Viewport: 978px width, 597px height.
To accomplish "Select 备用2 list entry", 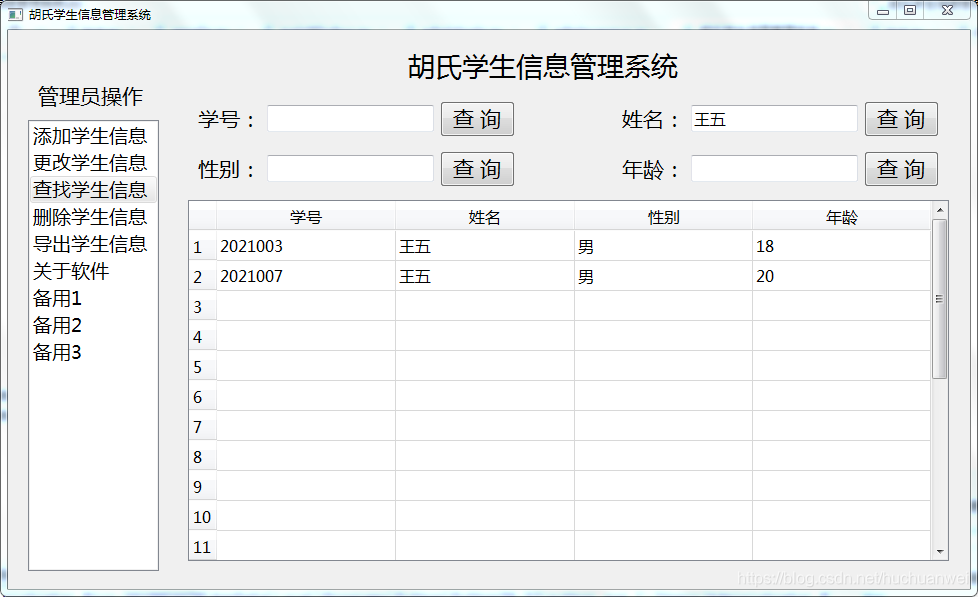I will [93, 325].
